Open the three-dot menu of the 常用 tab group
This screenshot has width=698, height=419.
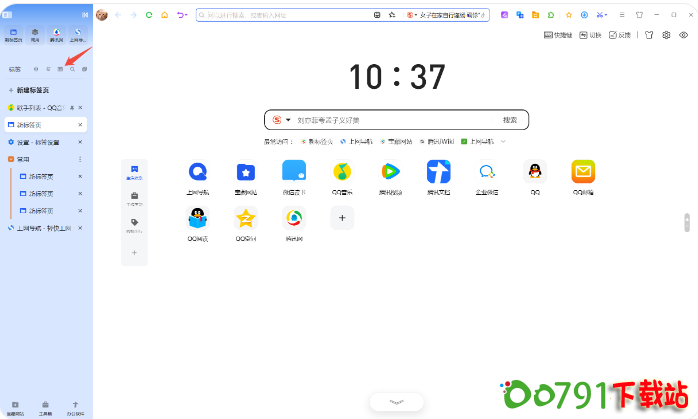pos(80,159)
